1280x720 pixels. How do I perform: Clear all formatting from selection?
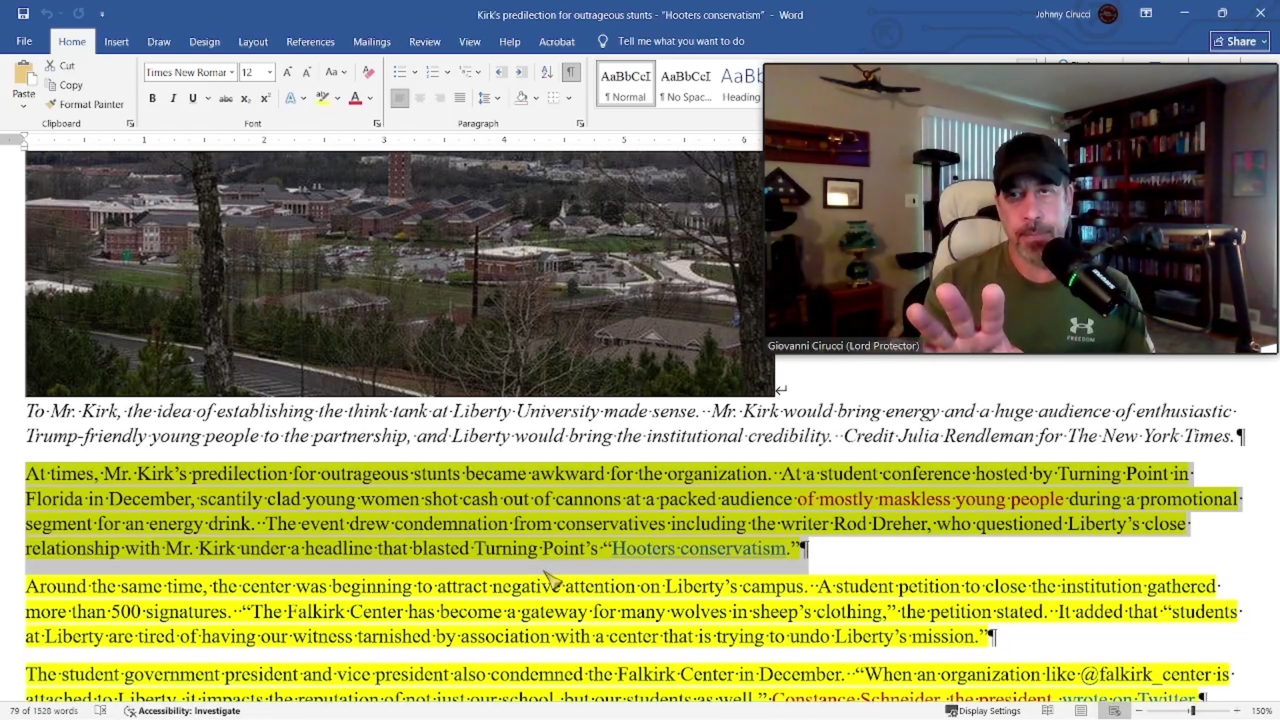click(x=368, y=72)
